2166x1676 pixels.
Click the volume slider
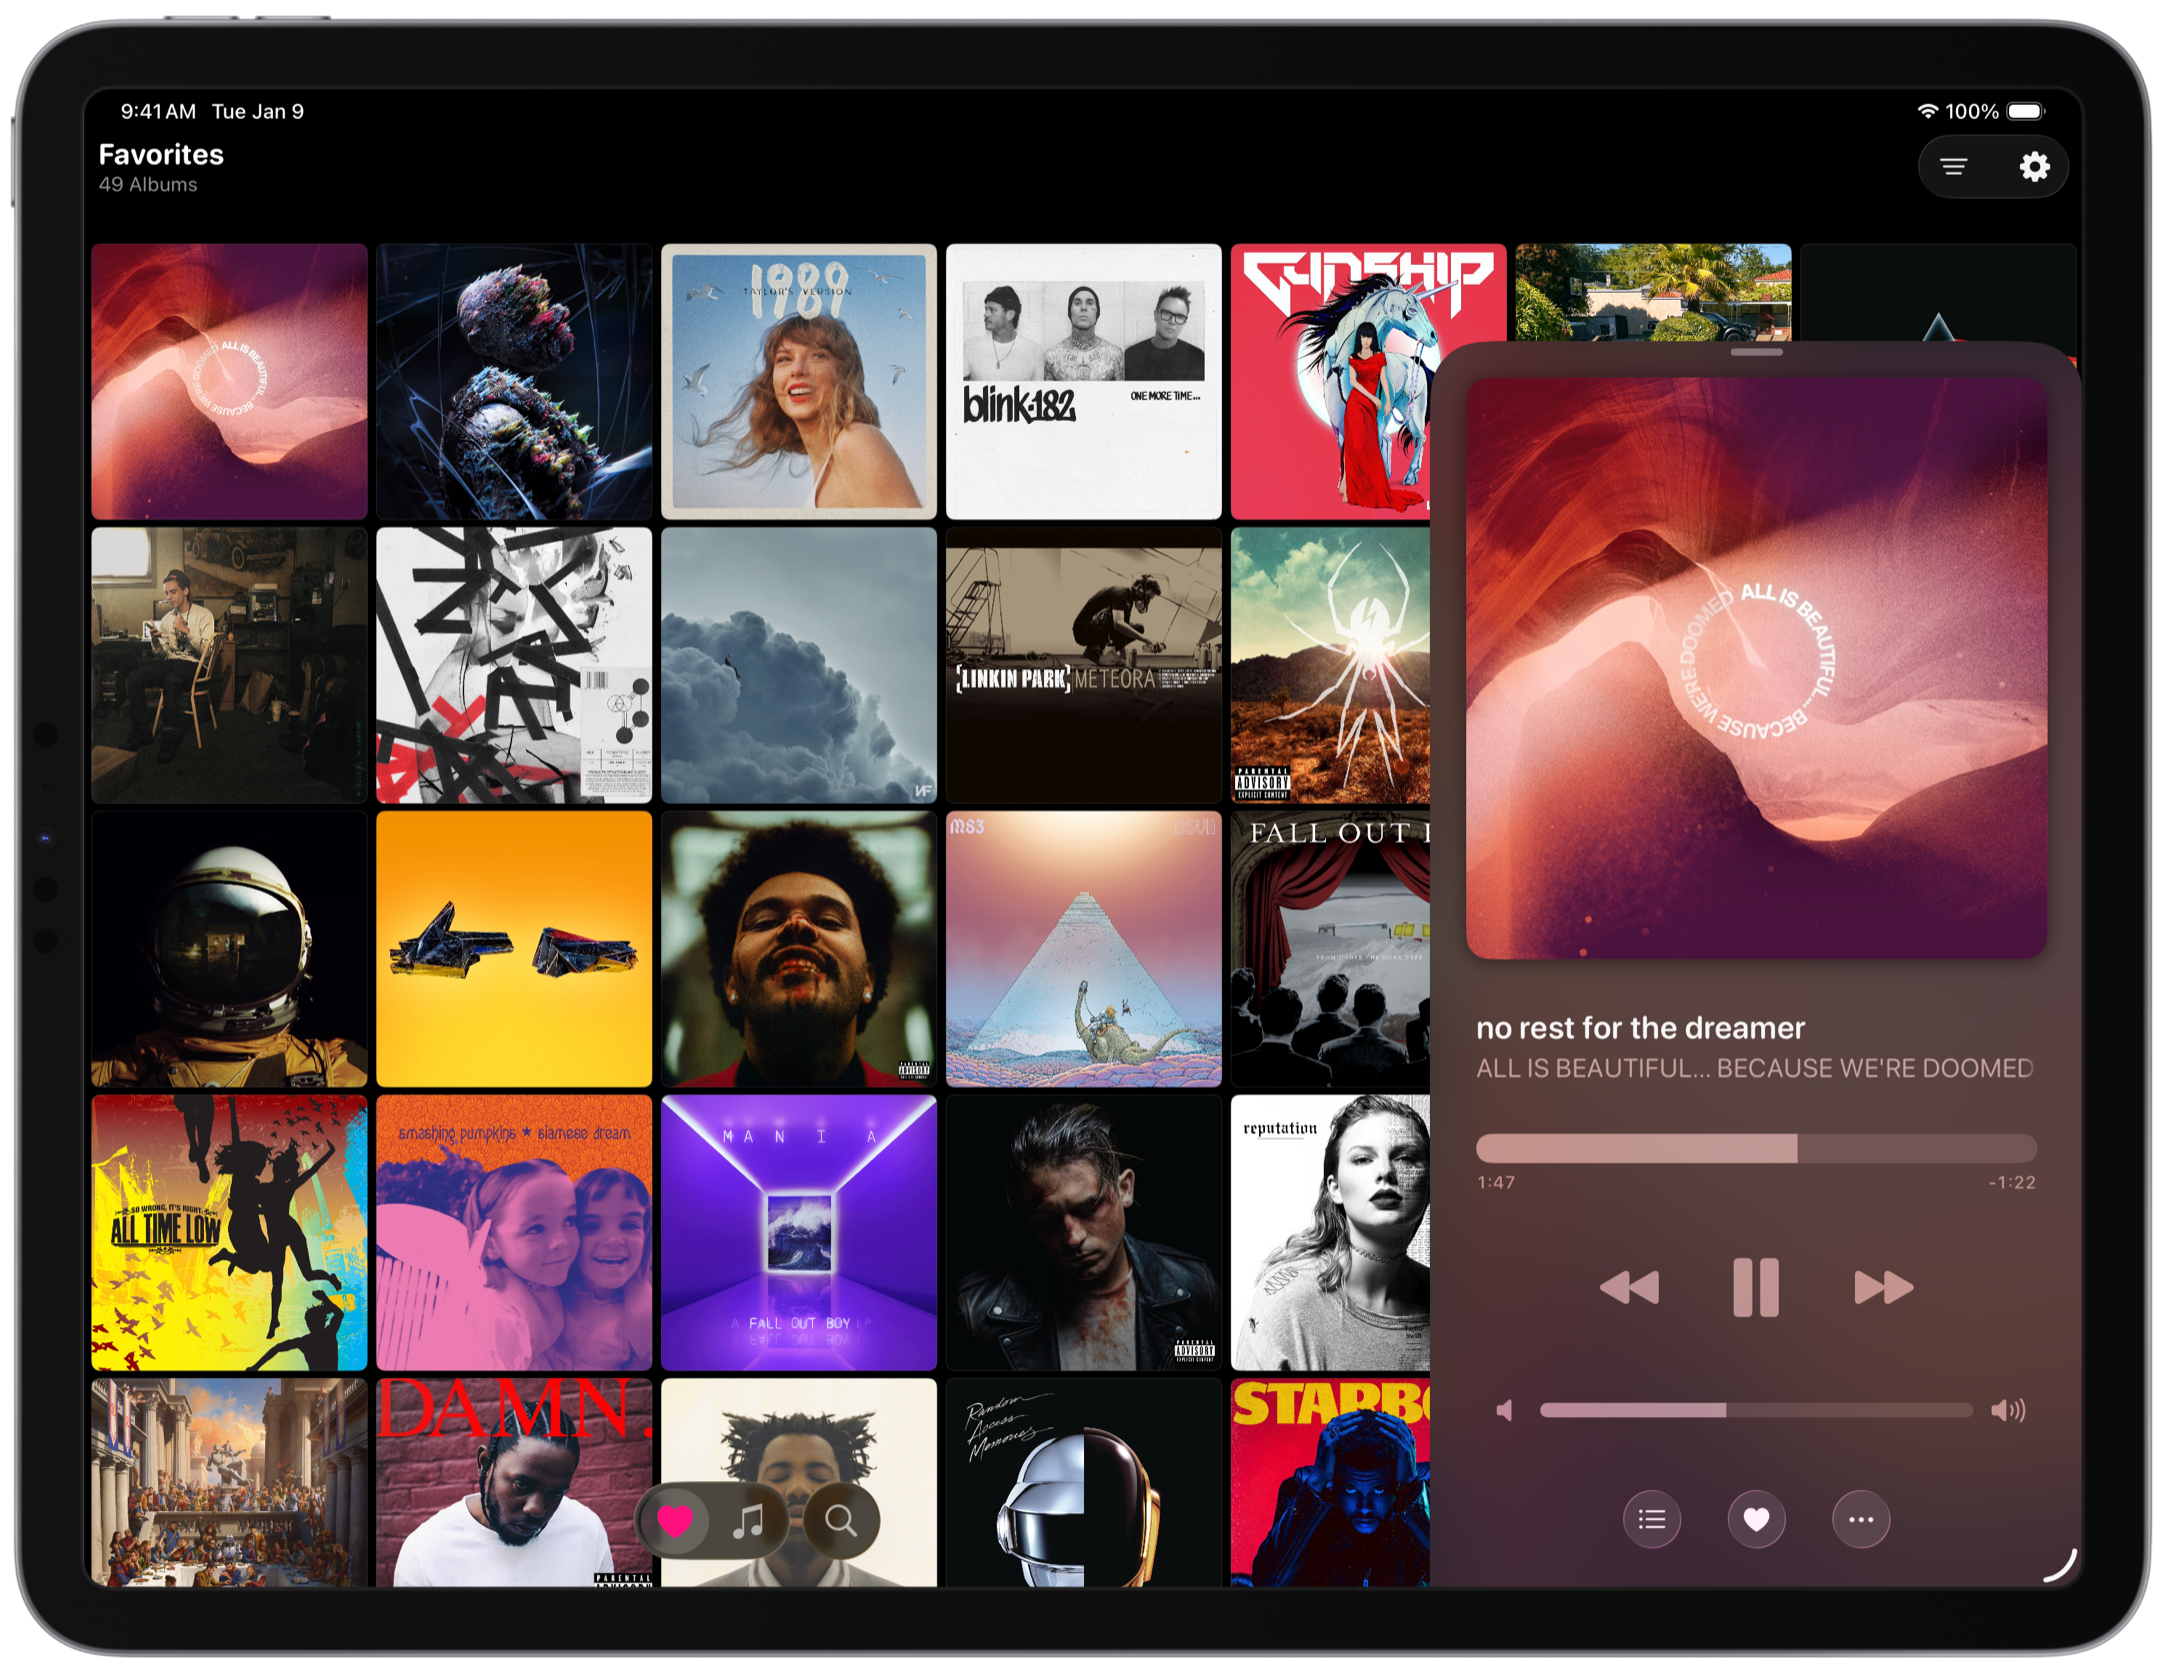[1755, 1410]
